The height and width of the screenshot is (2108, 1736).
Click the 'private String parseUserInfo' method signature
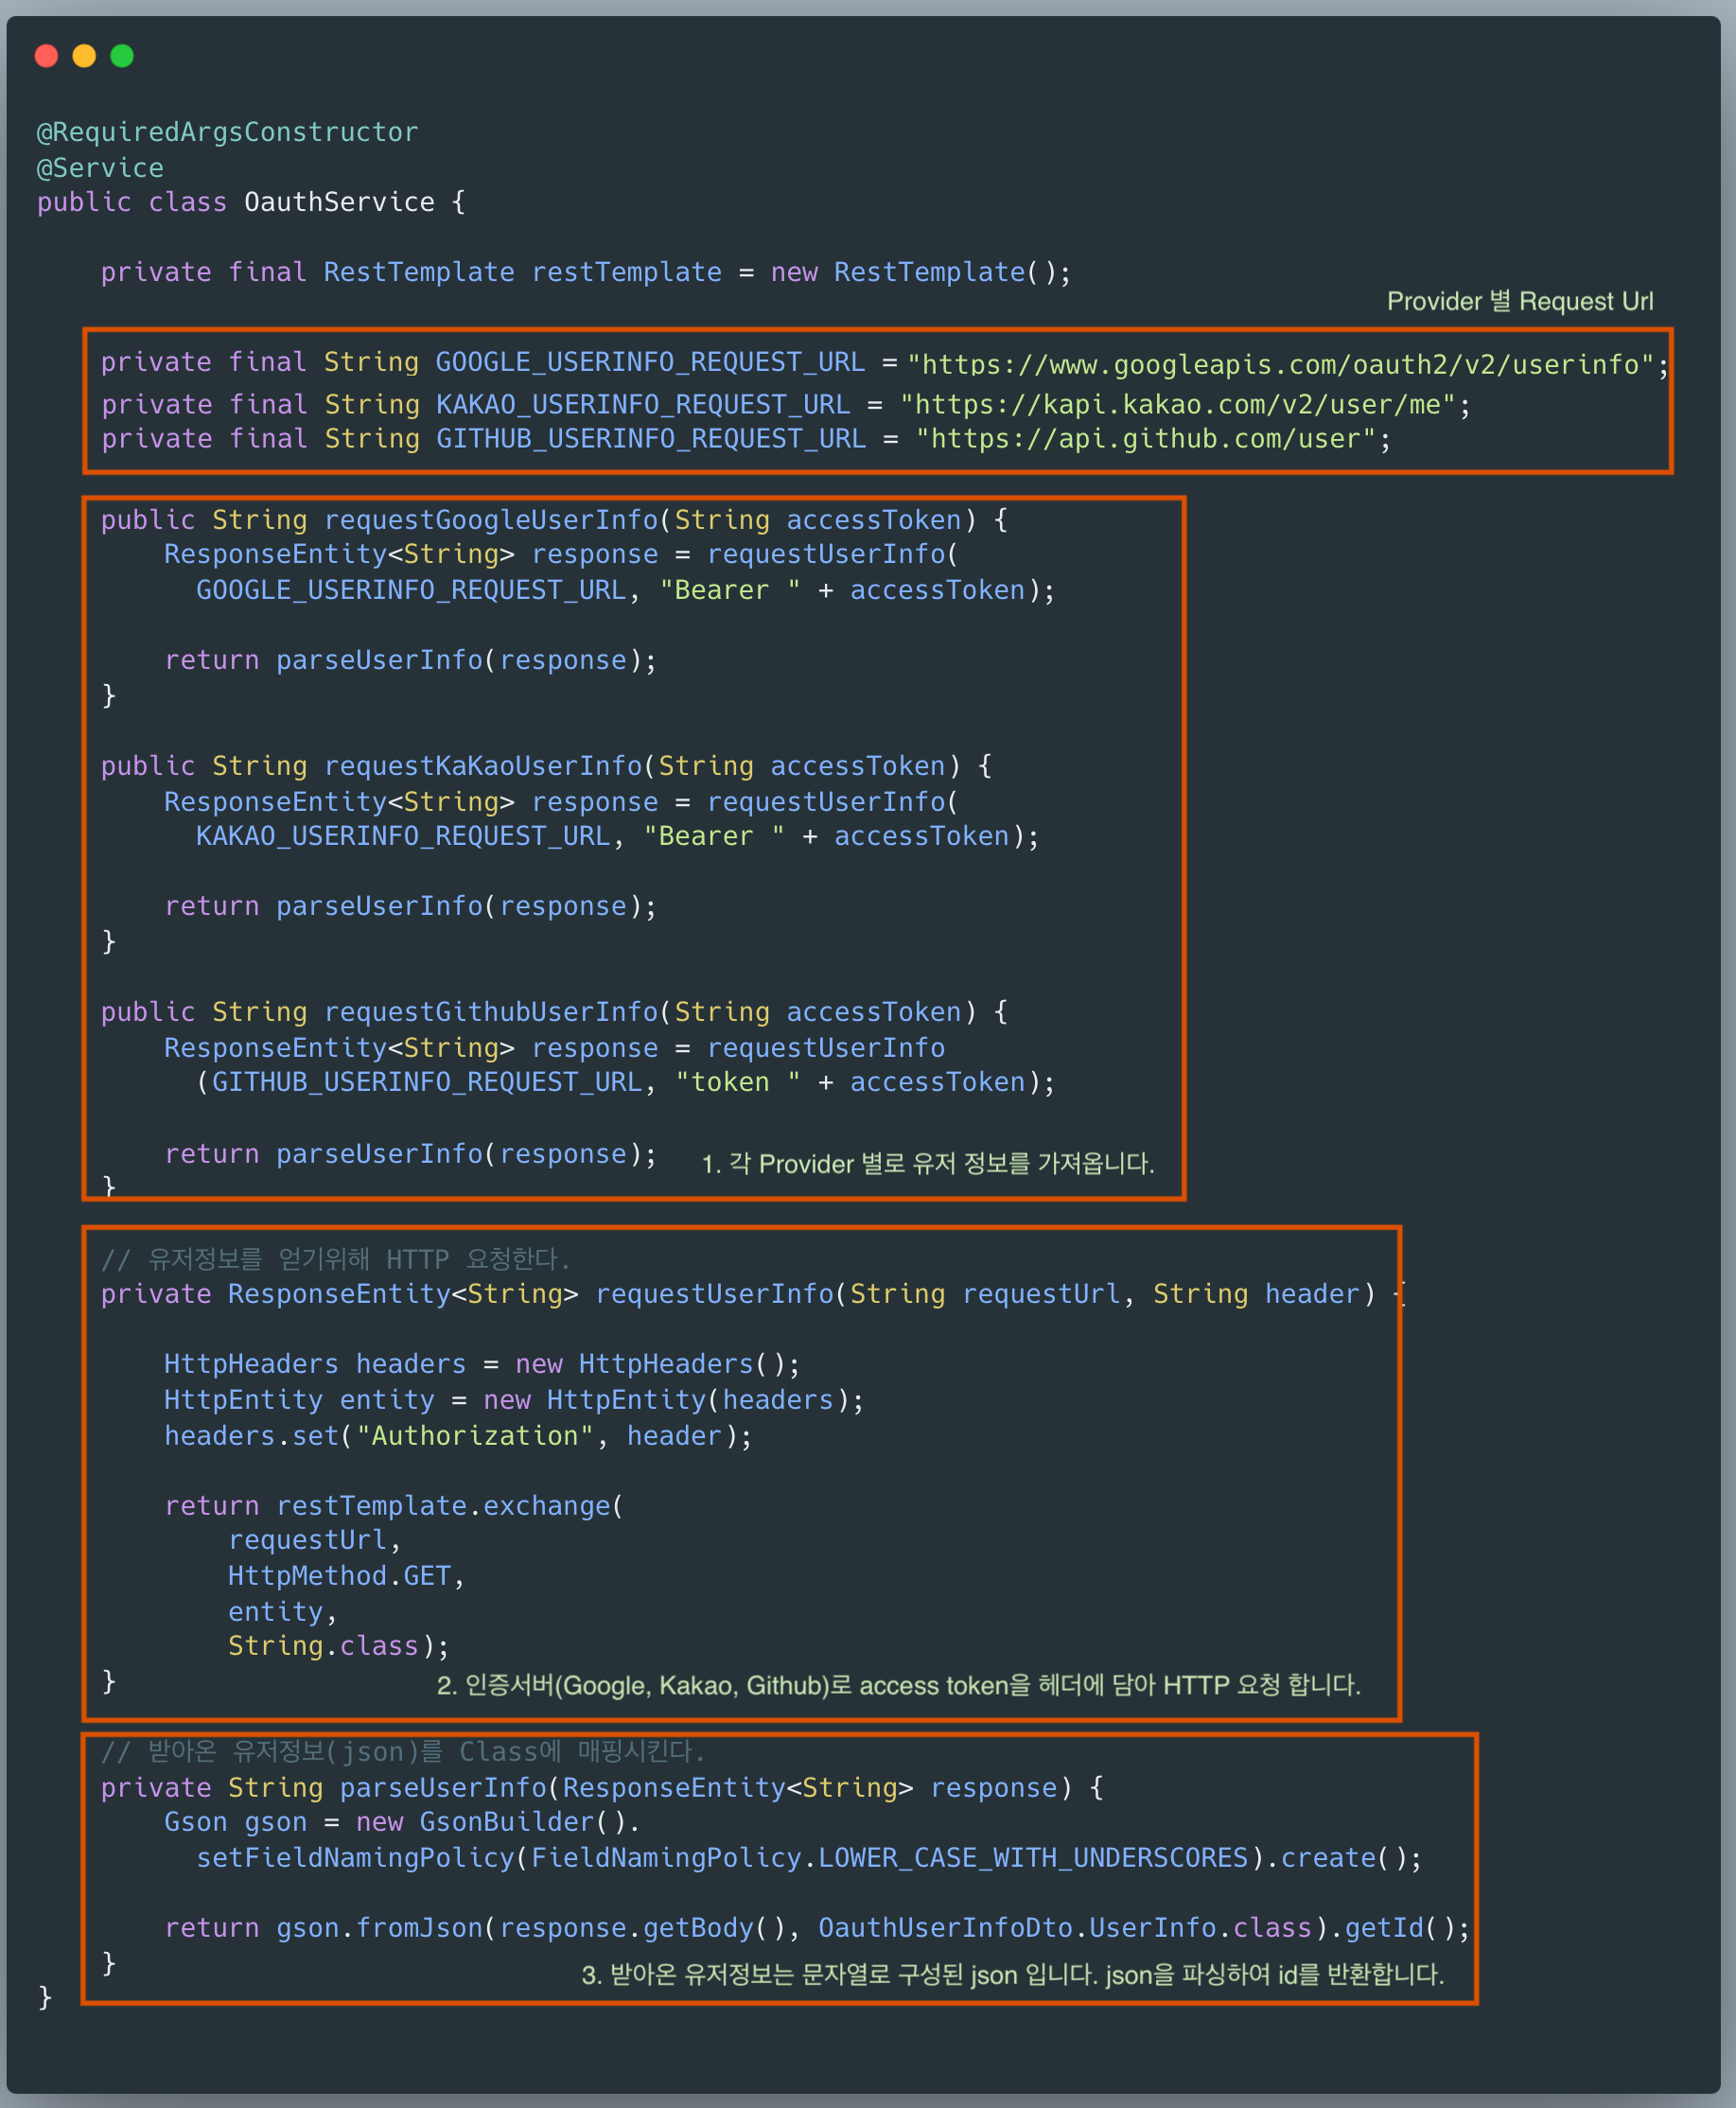pyautogui.click(x=602, y=1788)
